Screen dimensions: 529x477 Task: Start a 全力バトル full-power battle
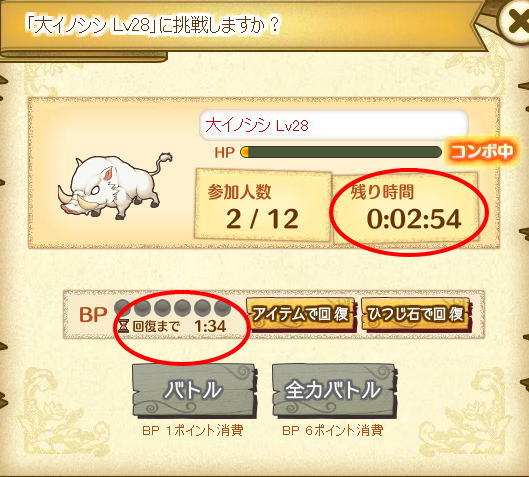[x=334, y=391]
